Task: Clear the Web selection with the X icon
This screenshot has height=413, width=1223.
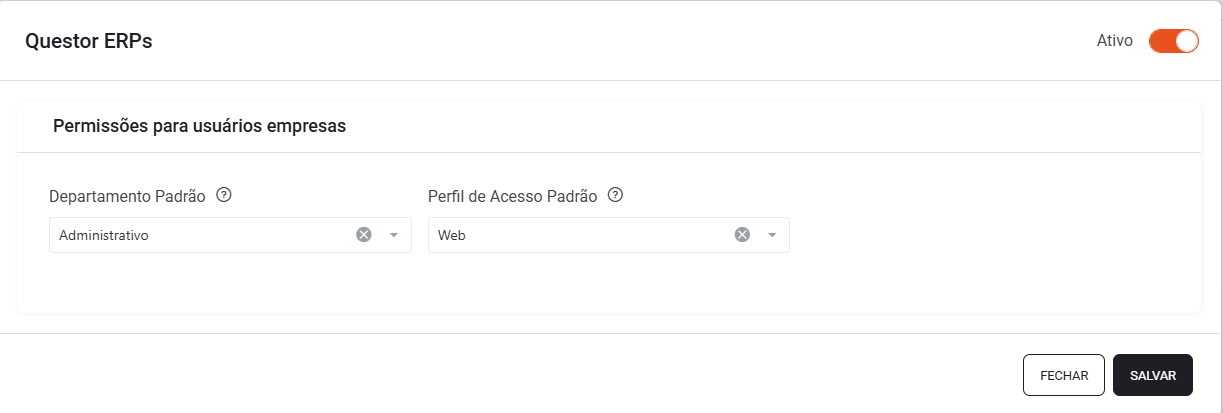Action: point(742,235)
